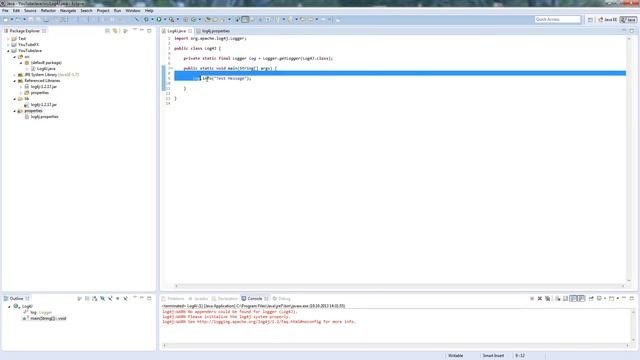Open the Run button dropdown arrow

click(164, 20)
